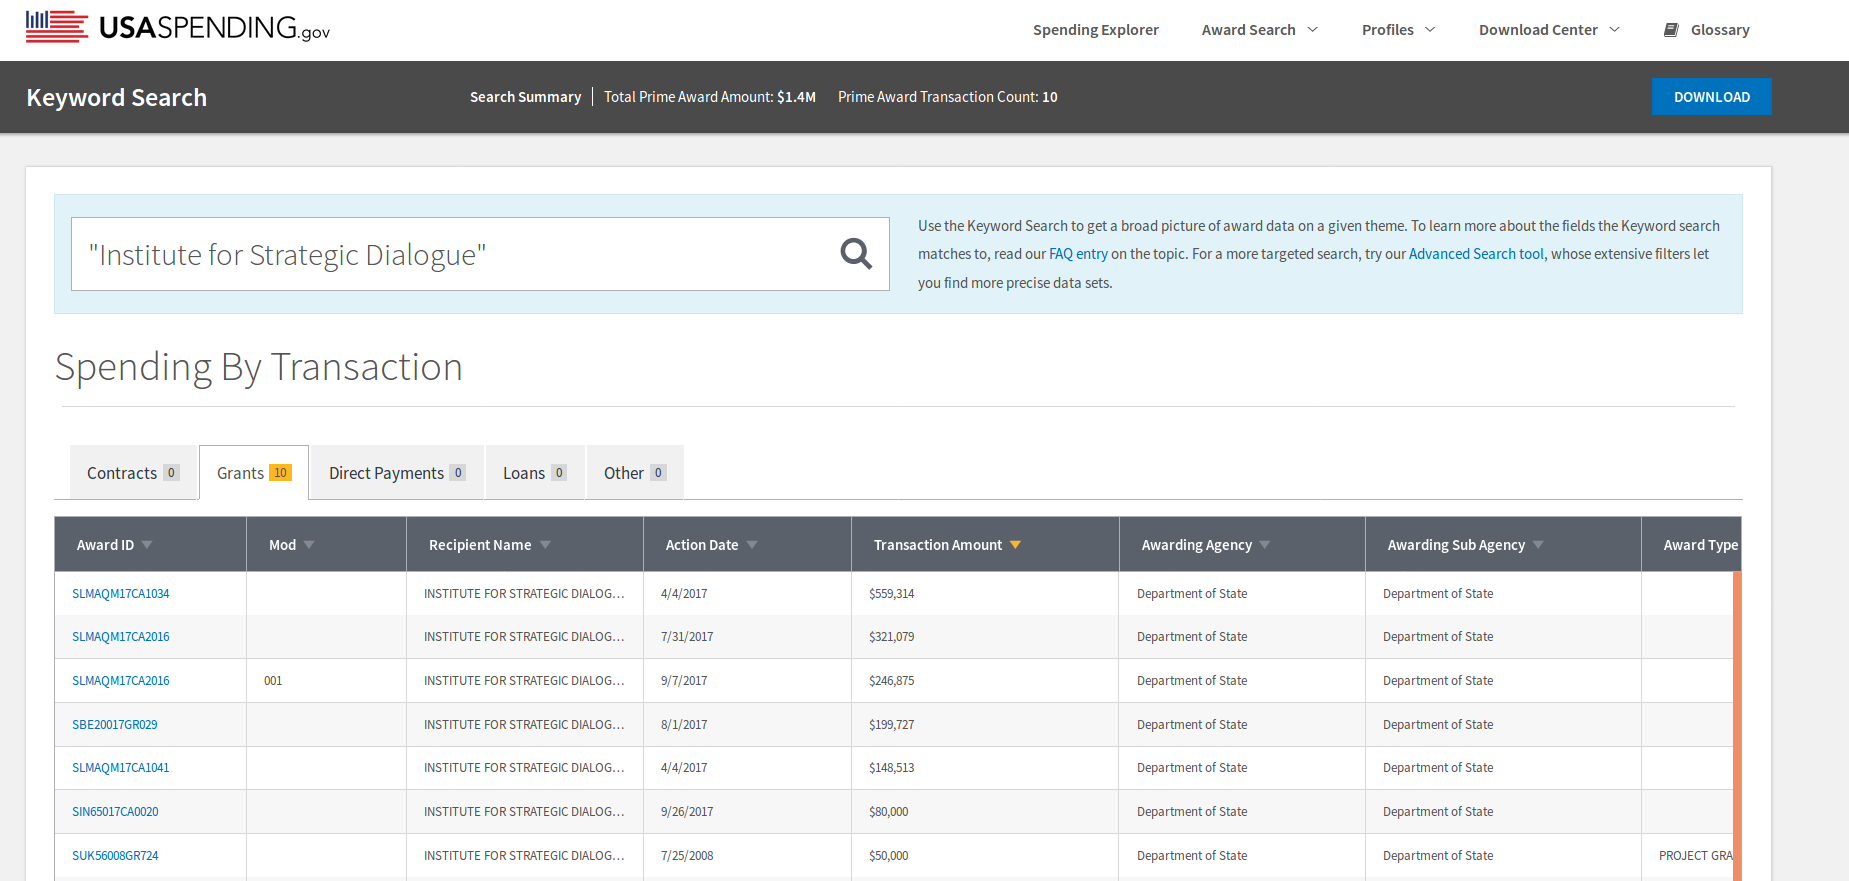Click the orange table scrollbar
This screenshot has height=881, width=1849.
(x=1737, y=726)
